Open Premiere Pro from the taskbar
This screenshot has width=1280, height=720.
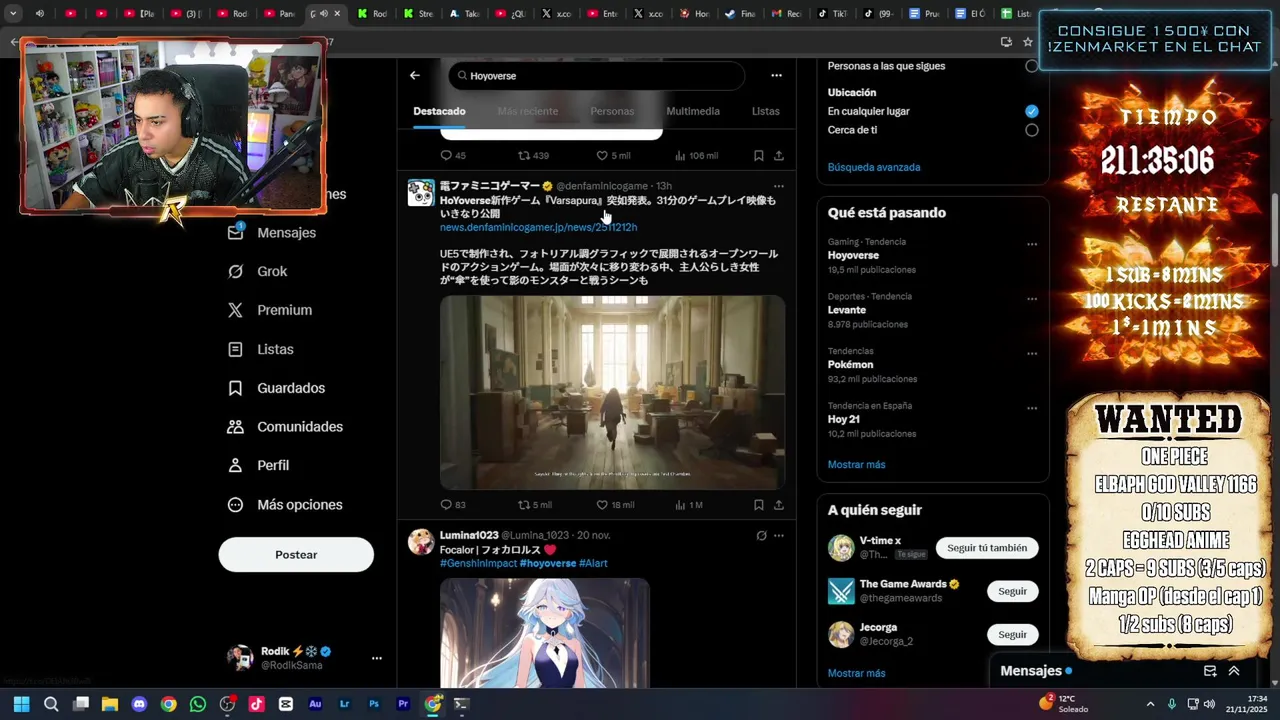(x=403, y=704)
